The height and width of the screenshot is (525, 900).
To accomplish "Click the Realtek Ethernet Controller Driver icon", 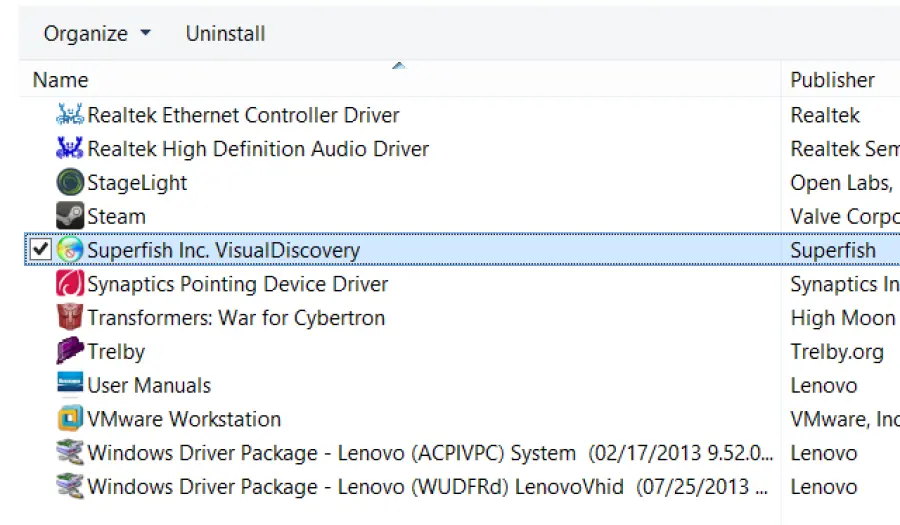I will tap(70, 115).
